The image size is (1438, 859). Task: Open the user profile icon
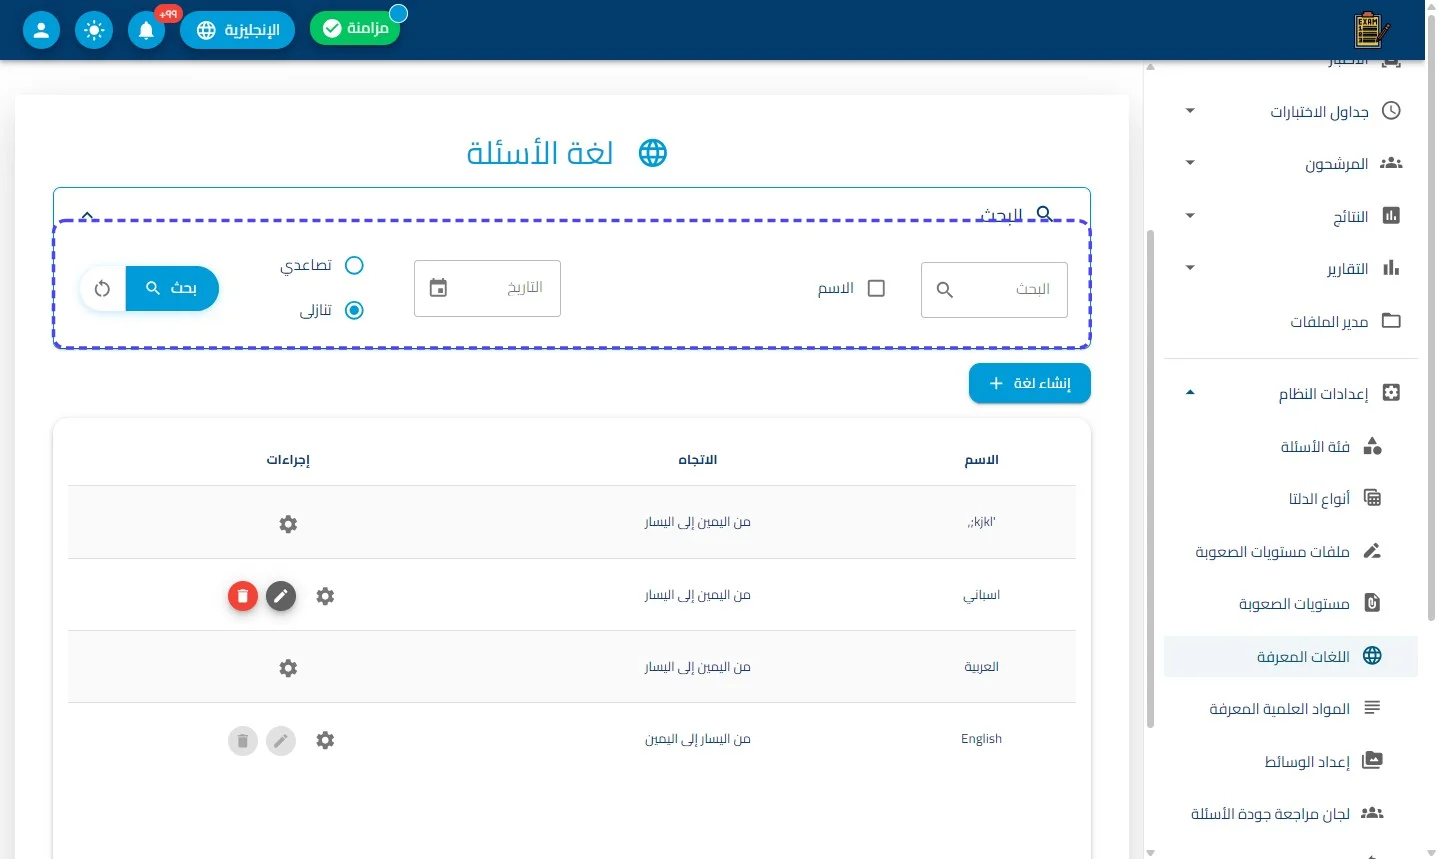tap(41, 30)
